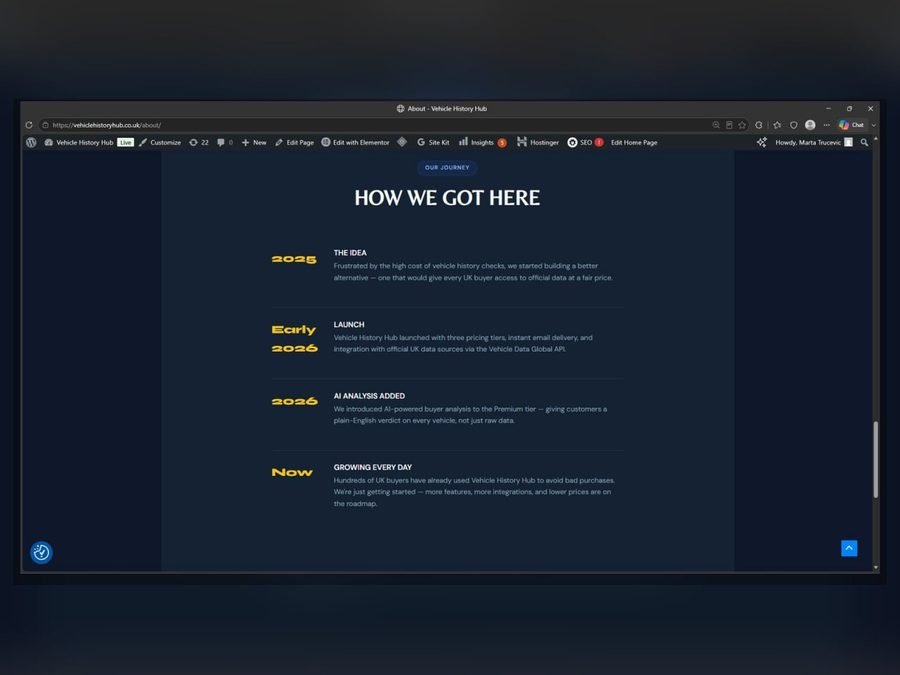The width and height of the screenshot is (900, 675).
Task: Open Howdy, Marta Trucevic account menu
Action: tap(814, 142)
